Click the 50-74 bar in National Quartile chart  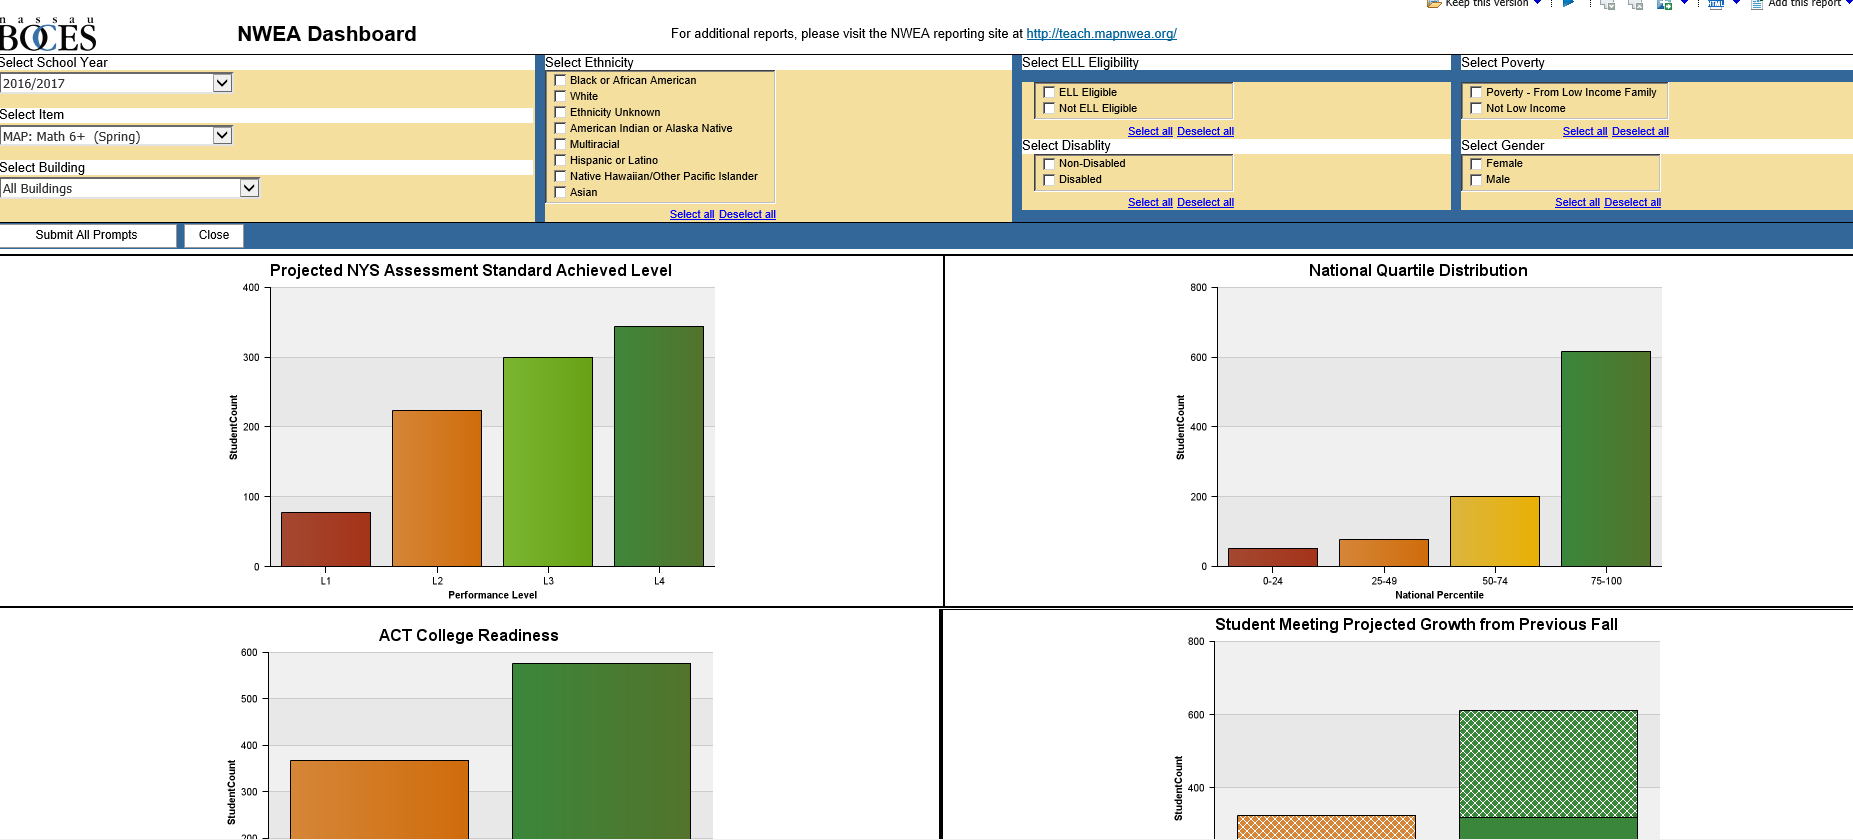coord(1495,531)
